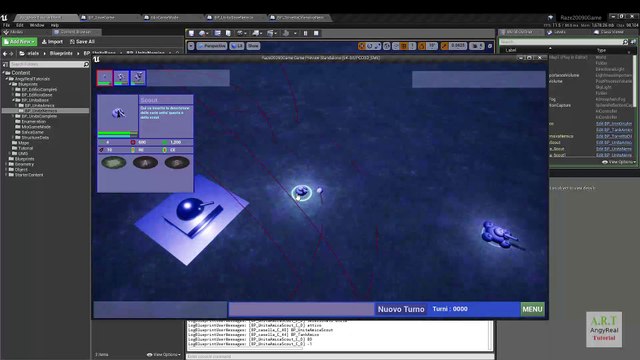Open the Lit view mode dropdown
The width and height of the screenshot is (640, 360).
coord(237,46)
